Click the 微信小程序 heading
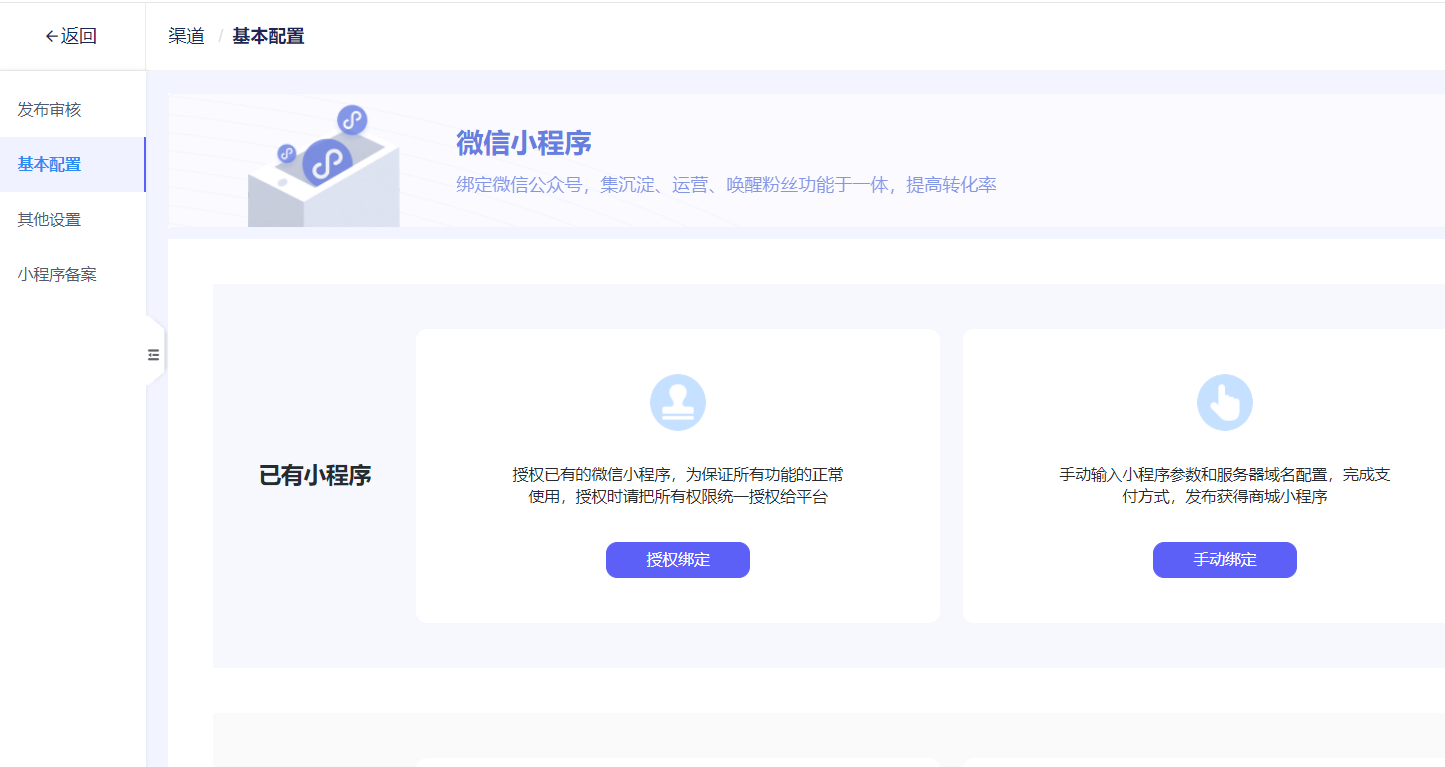The height and width of the screenshot is (767, 1445). tap(524, 143)
